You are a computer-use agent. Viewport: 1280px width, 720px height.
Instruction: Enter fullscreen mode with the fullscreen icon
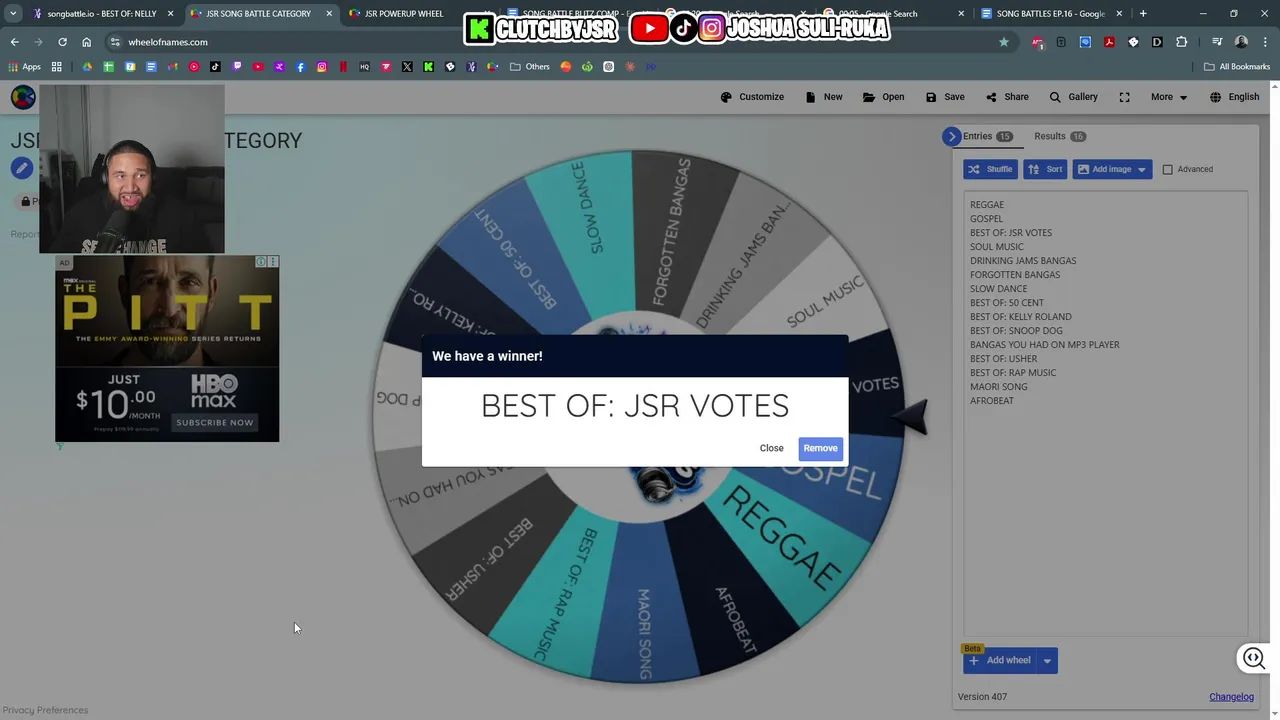pos(1124,97)
